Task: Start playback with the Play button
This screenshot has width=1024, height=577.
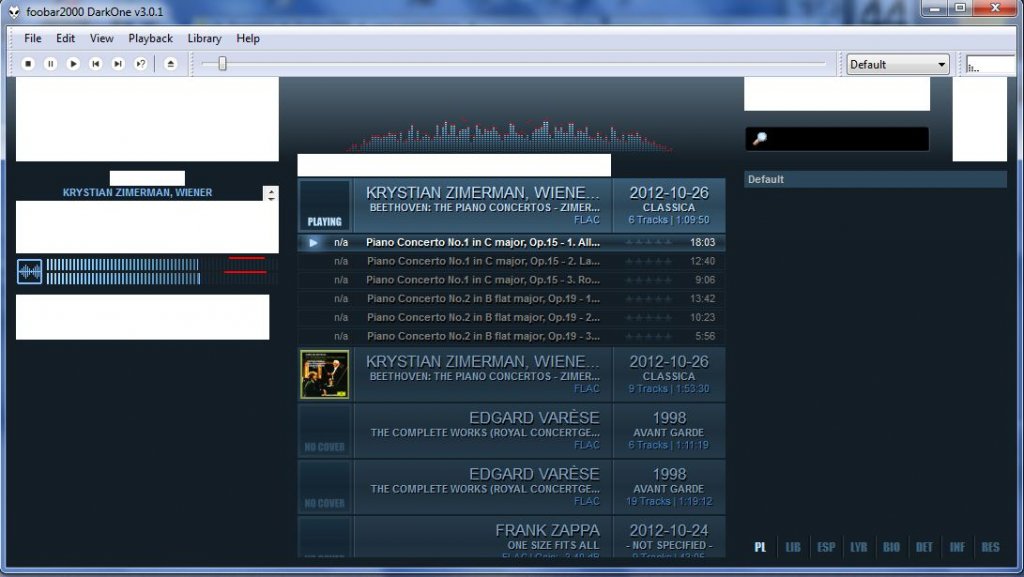Action: point(73,64)
